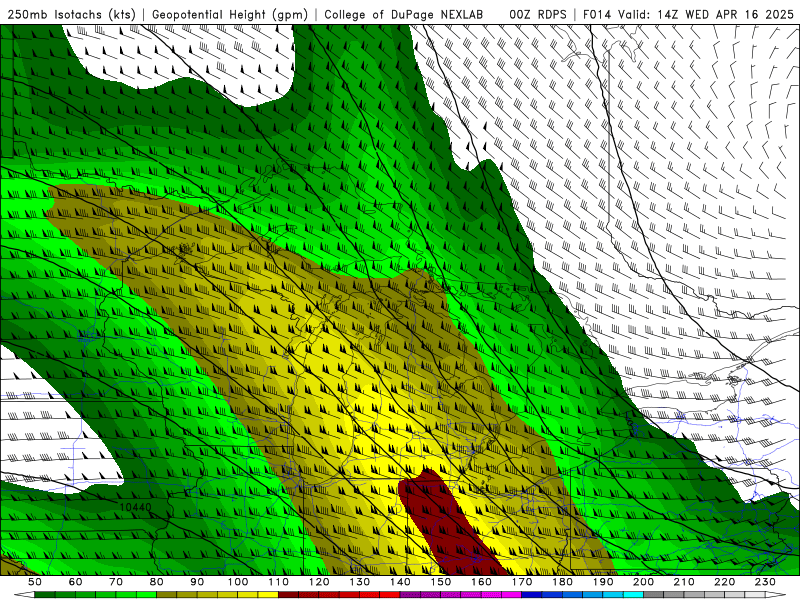Viewport: 800px width, 600px height.
Task: Click the 150 knot legend label
Action: (441, 582)
